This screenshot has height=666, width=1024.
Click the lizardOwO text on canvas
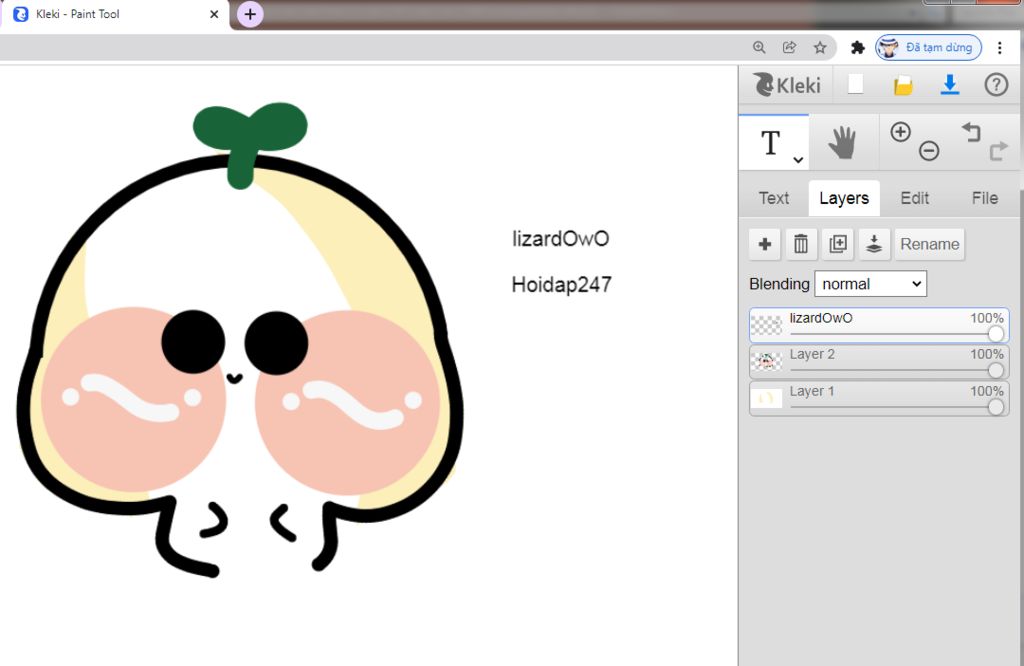(x=560, y=239)
